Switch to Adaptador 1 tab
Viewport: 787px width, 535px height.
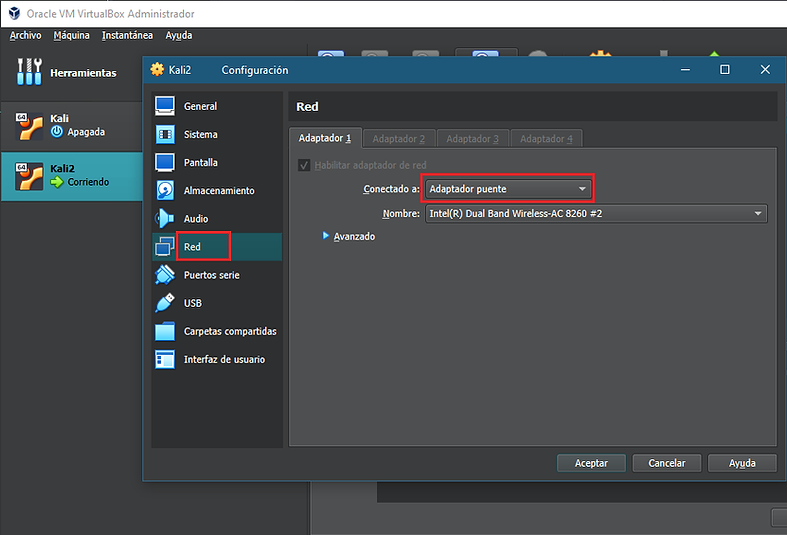point(325,138)
